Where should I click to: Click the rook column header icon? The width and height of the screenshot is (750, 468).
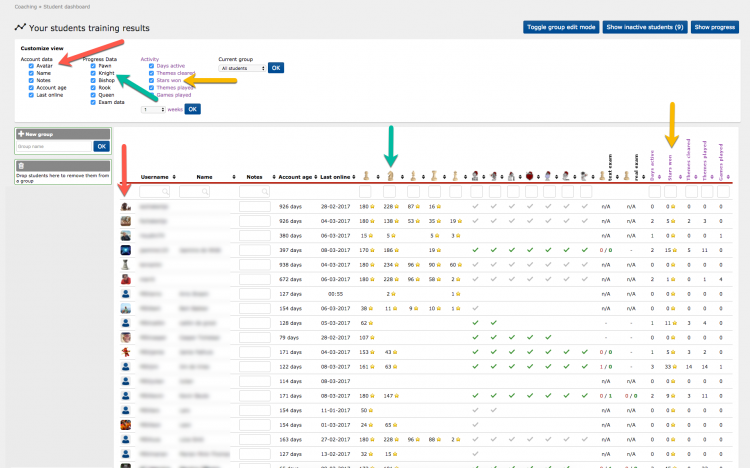click(x=434, y=176)
